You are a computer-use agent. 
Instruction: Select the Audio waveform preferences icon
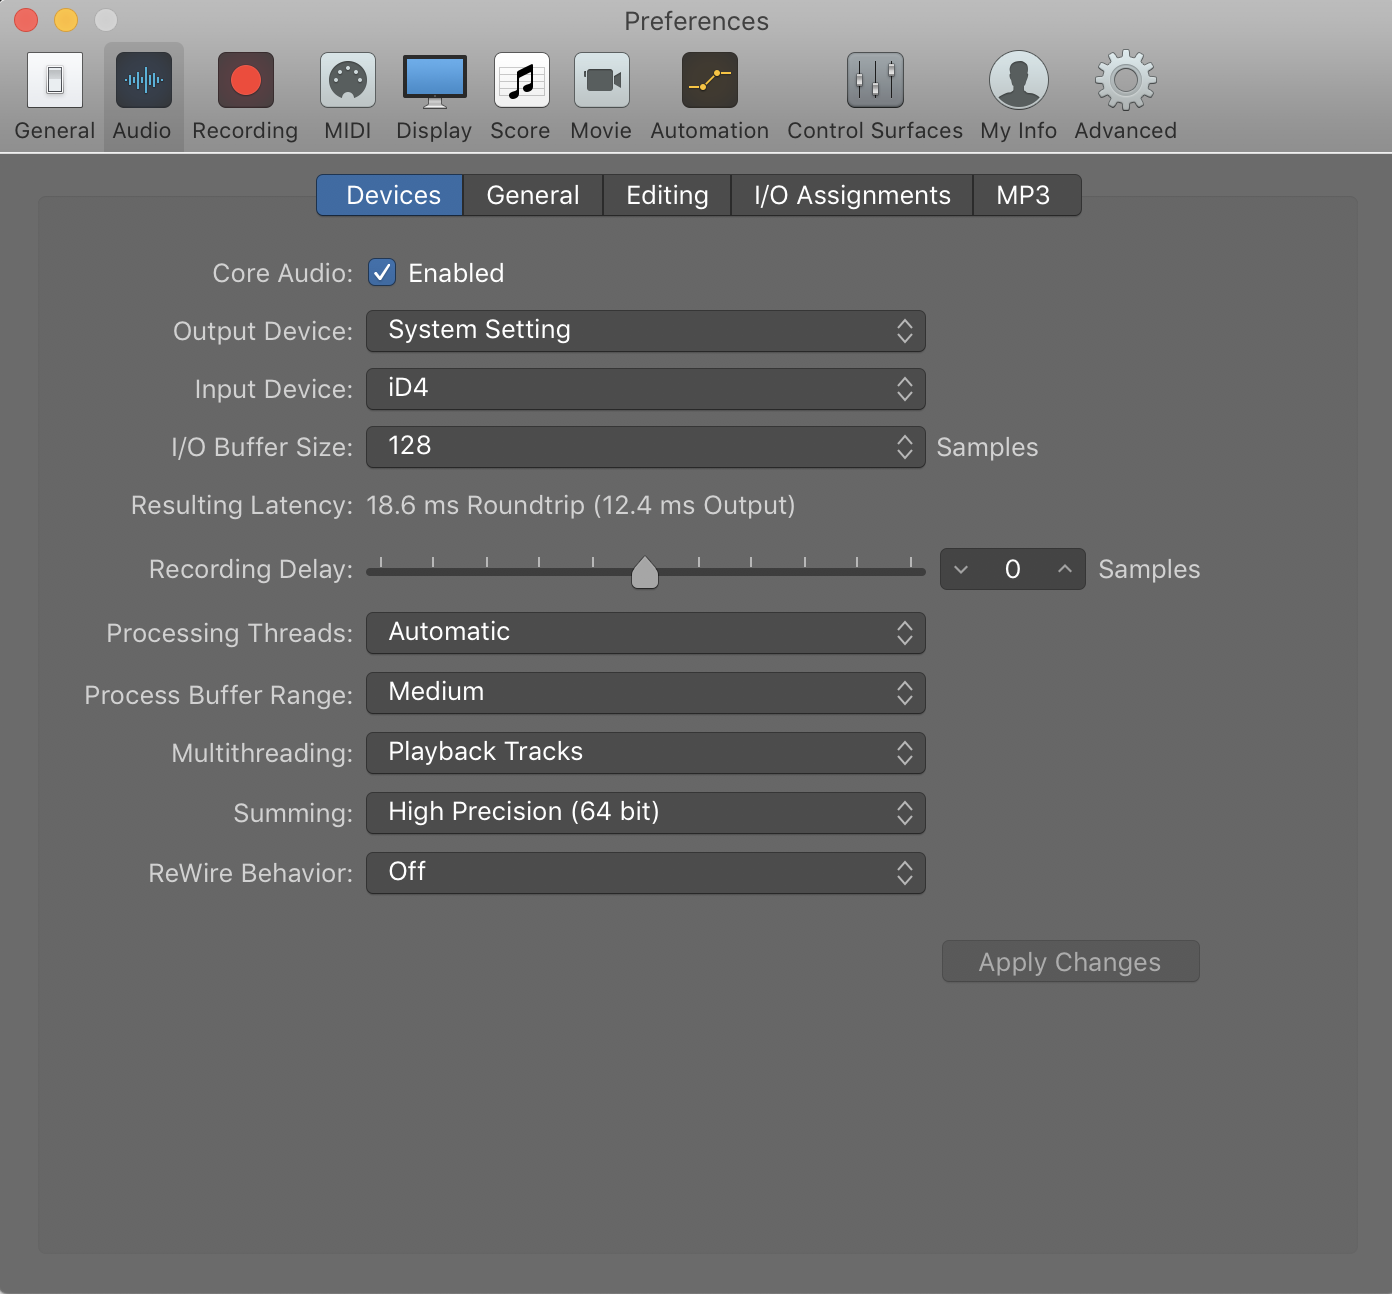(x=143, y=80)
